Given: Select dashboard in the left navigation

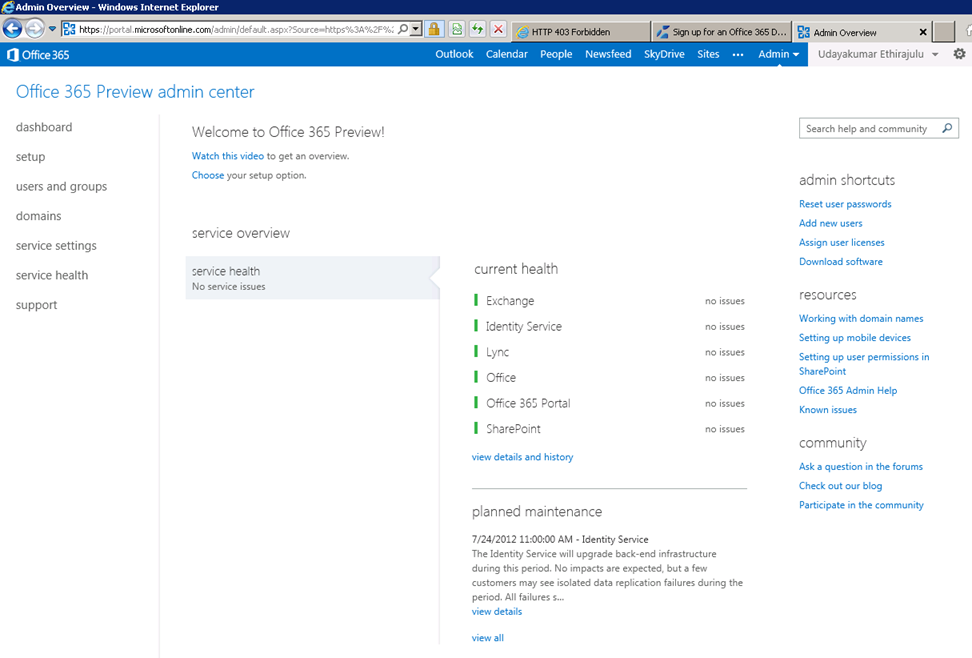Looking at the screenshot, I should pos(44,127).
